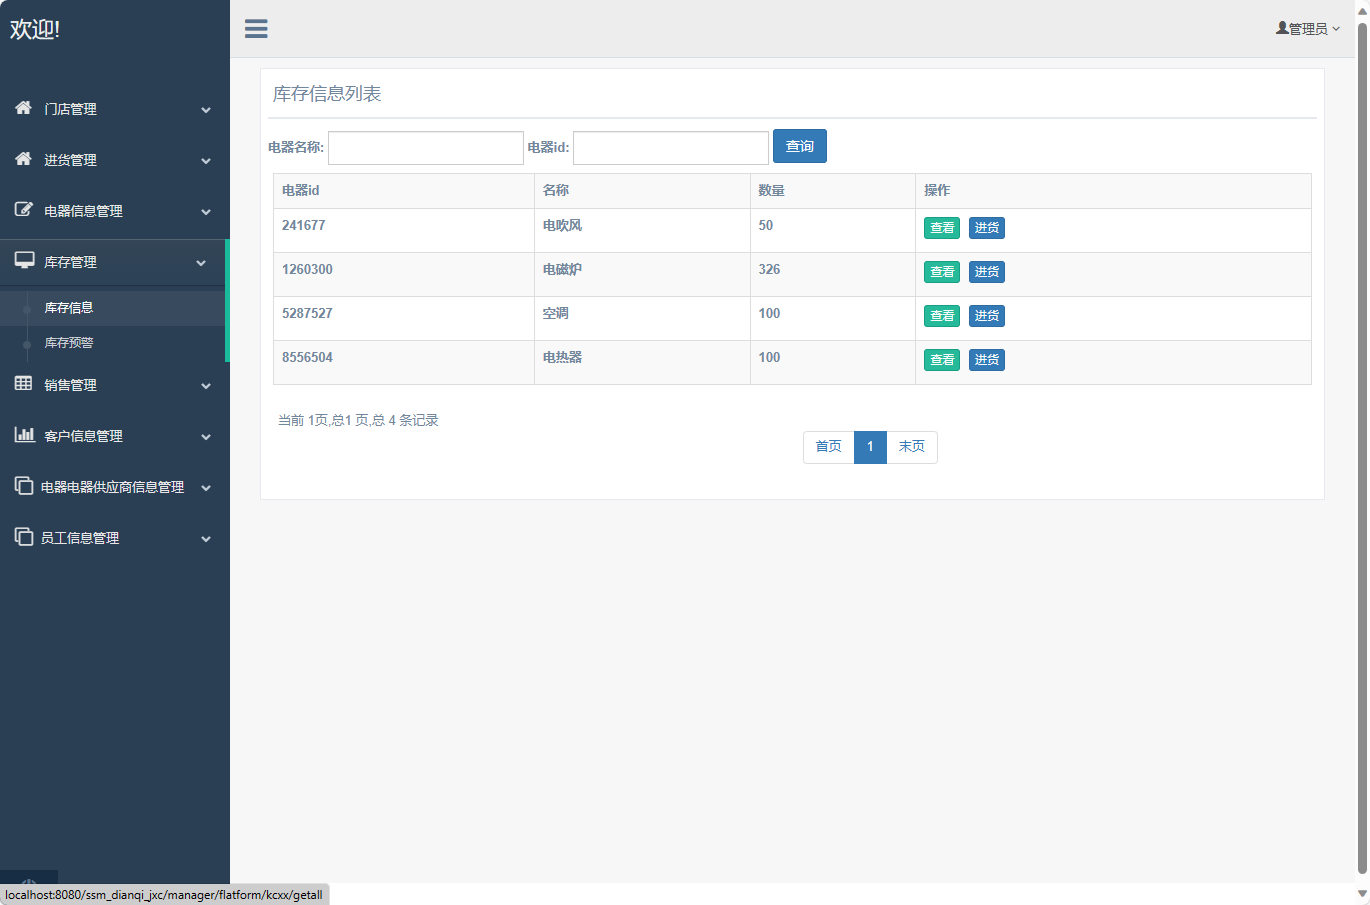The width and height of the screenshot is (1370, 905).
Task: Click the hamburger menu icon to toggle sidebar
Action: (256, 29)
